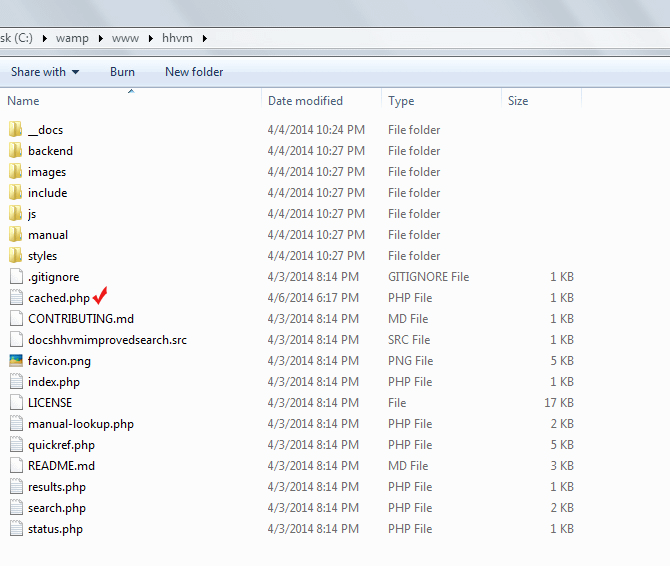Click the LICENSE file icon
670x566 pixels.
click(16, 402)
